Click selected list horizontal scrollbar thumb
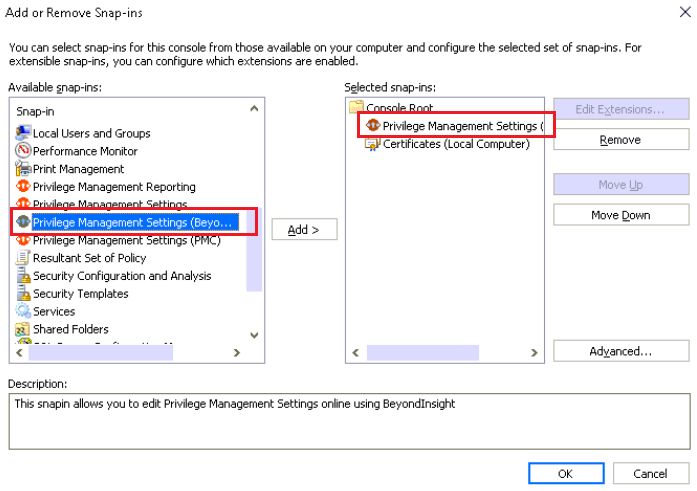Image resolution: width=697 pixels, height=491 pixels. 423,353
